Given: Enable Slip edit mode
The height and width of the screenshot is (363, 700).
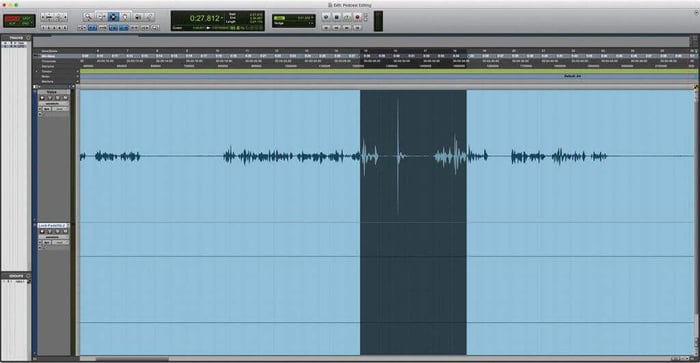Looking at the screenshot, I should 12,23.
